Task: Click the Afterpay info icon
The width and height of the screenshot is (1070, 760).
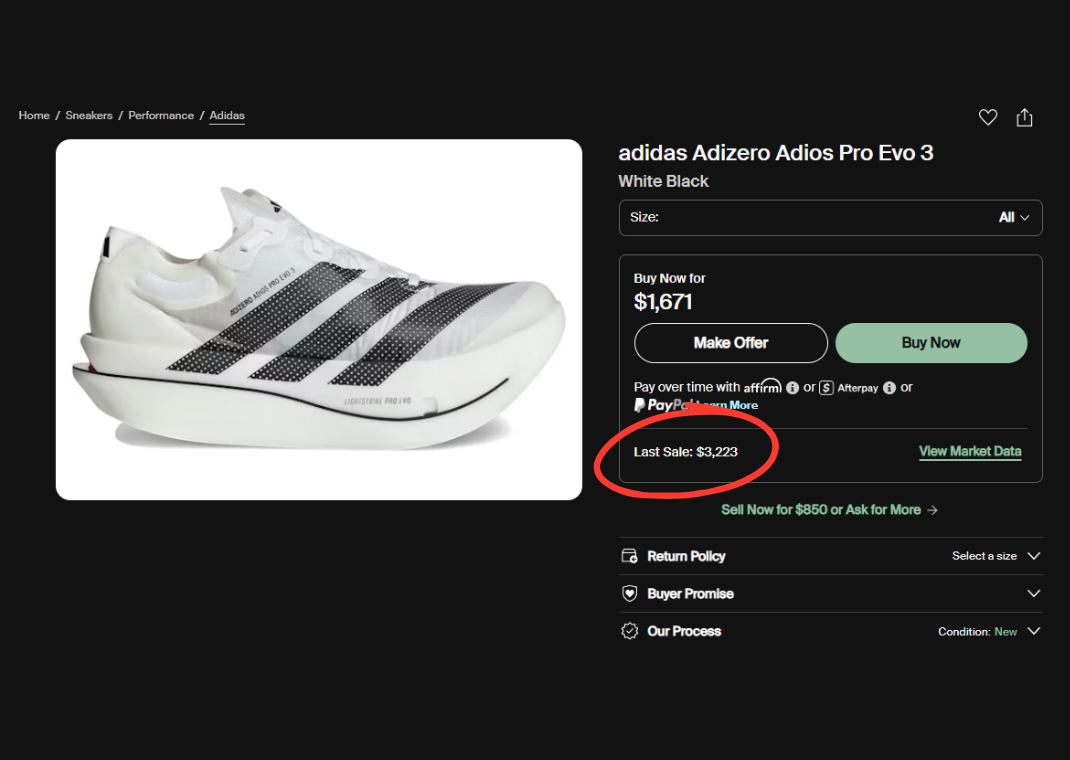Action: coord(889,387)
